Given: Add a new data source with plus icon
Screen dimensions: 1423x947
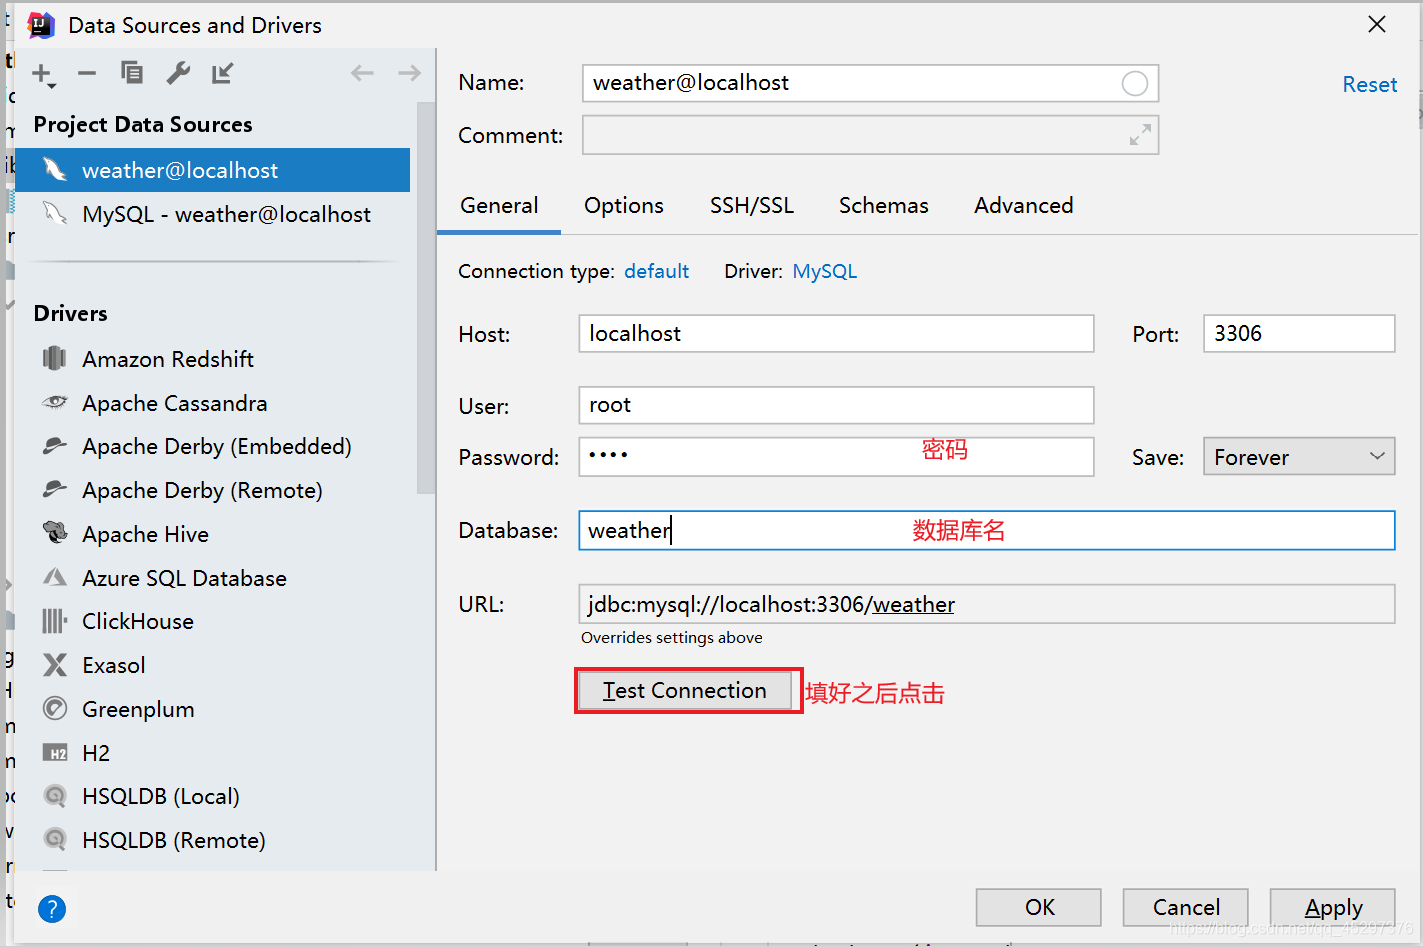Looking at the screenshot, I should [43, 74].
